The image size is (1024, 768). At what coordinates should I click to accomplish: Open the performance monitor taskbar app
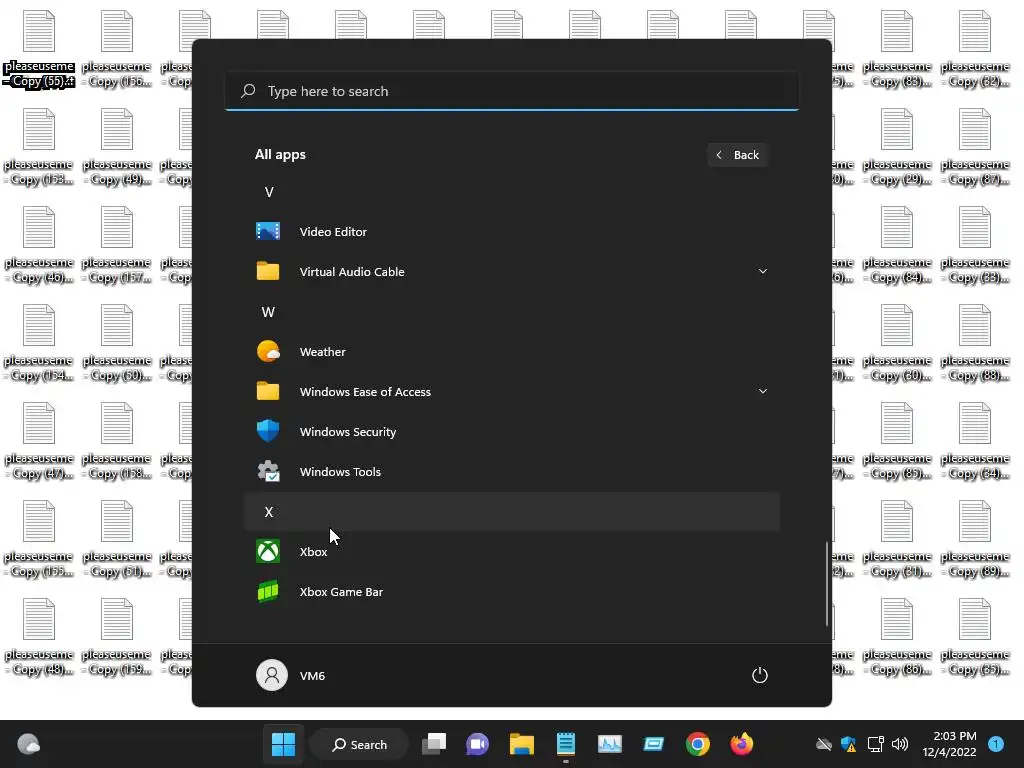[610, 744]
